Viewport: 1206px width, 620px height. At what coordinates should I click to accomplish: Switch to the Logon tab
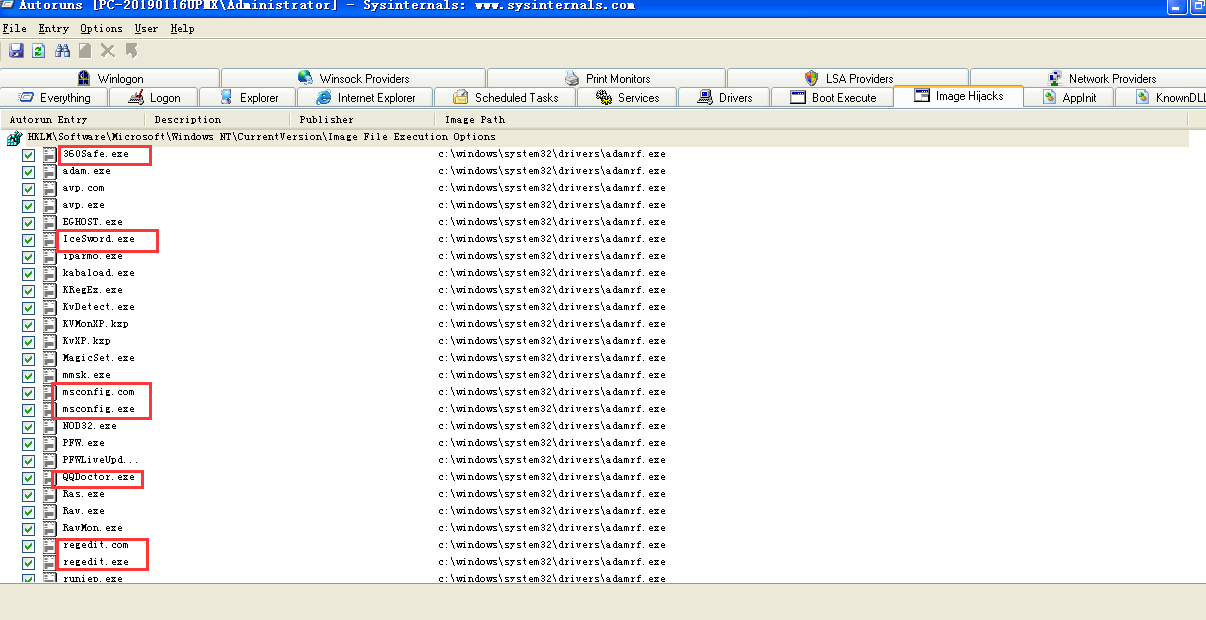[152, 97]
